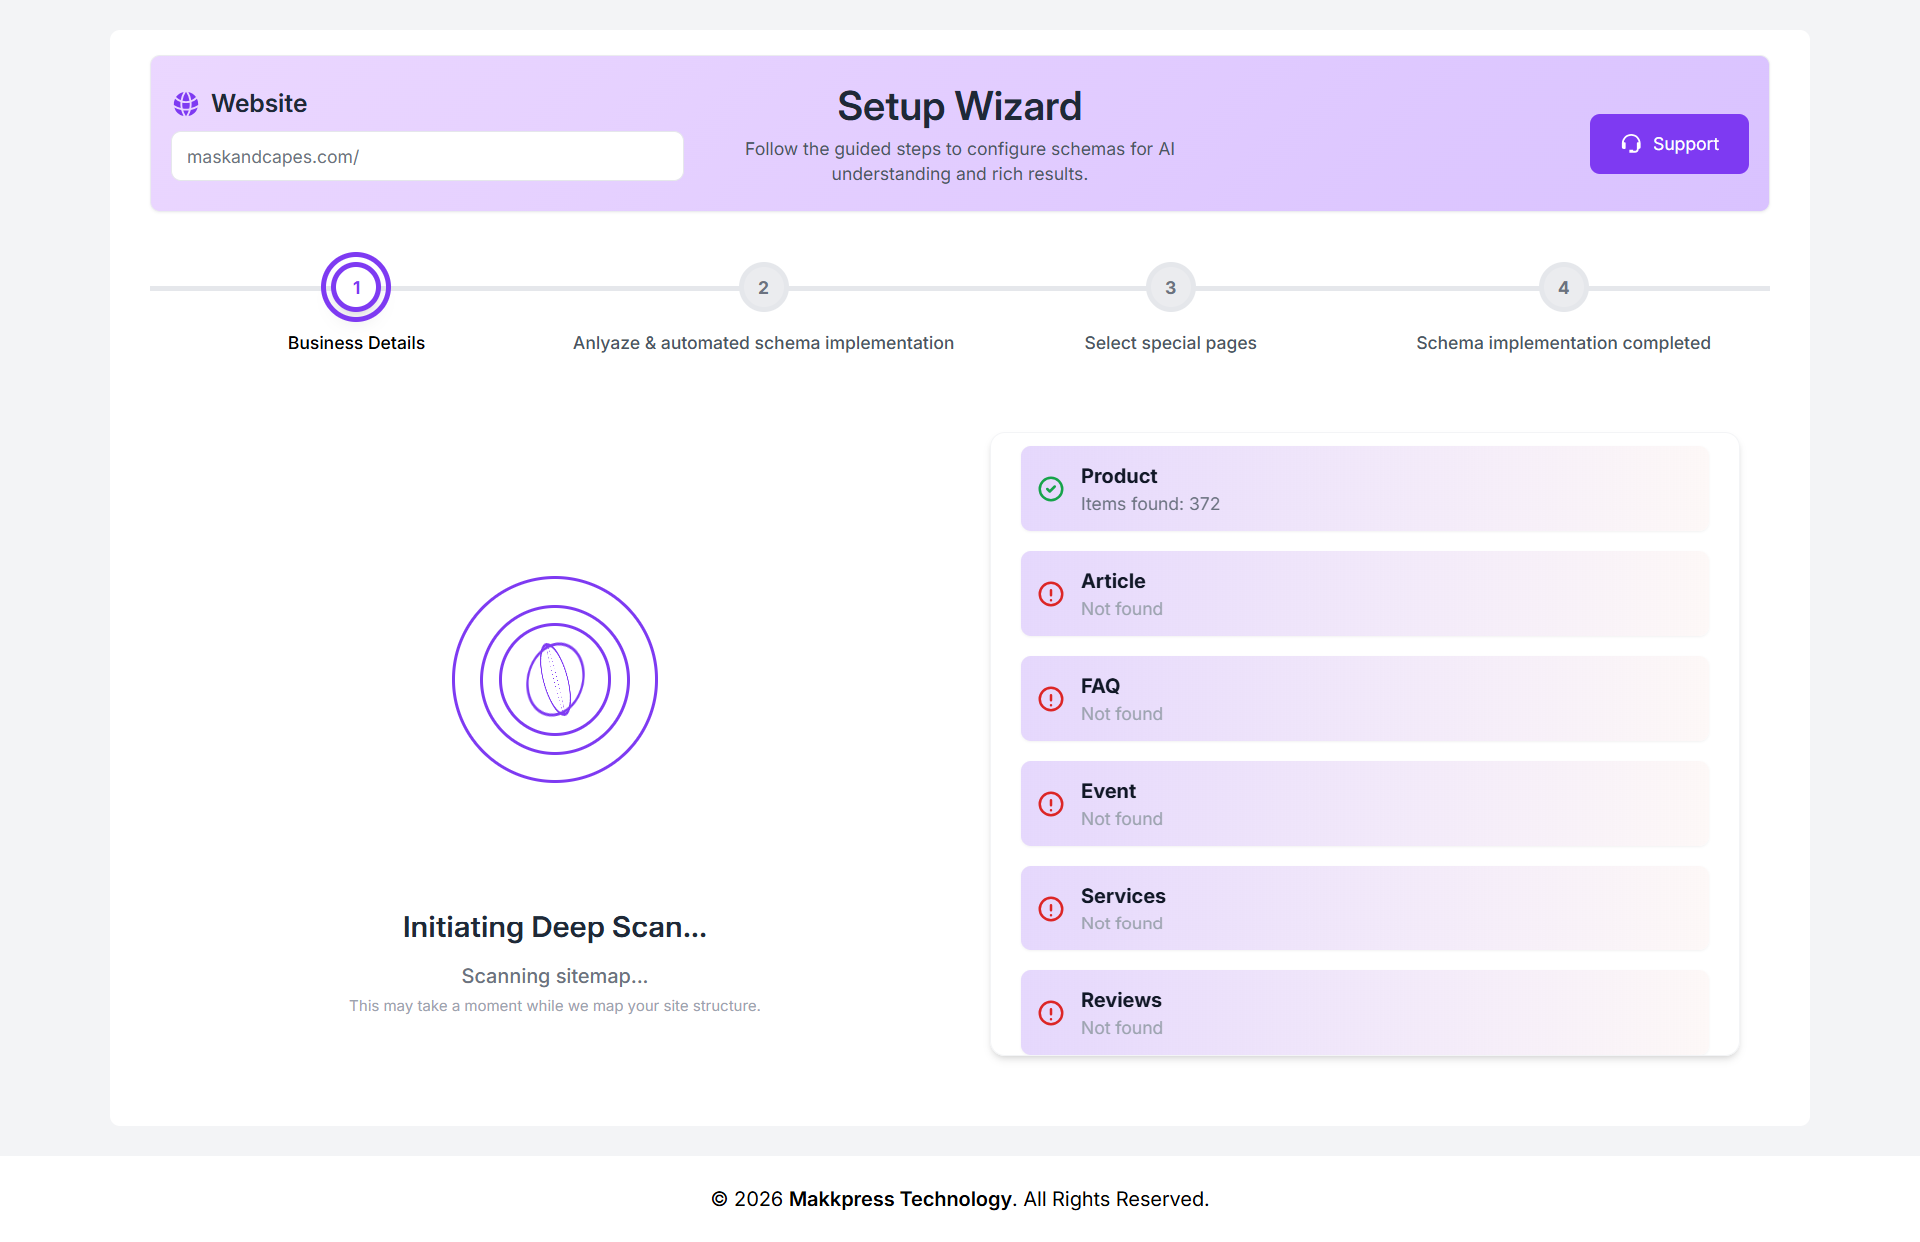This screenshot has width=1920, height=1242.
Task: Select step 4 circle in wizard
Action: pyautogui.click(x=1563, y=288)
